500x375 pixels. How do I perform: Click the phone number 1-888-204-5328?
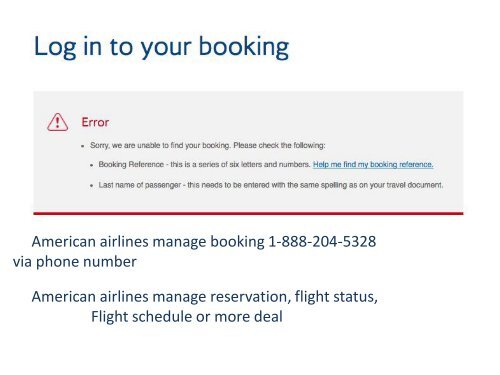(x=322, y=241)
